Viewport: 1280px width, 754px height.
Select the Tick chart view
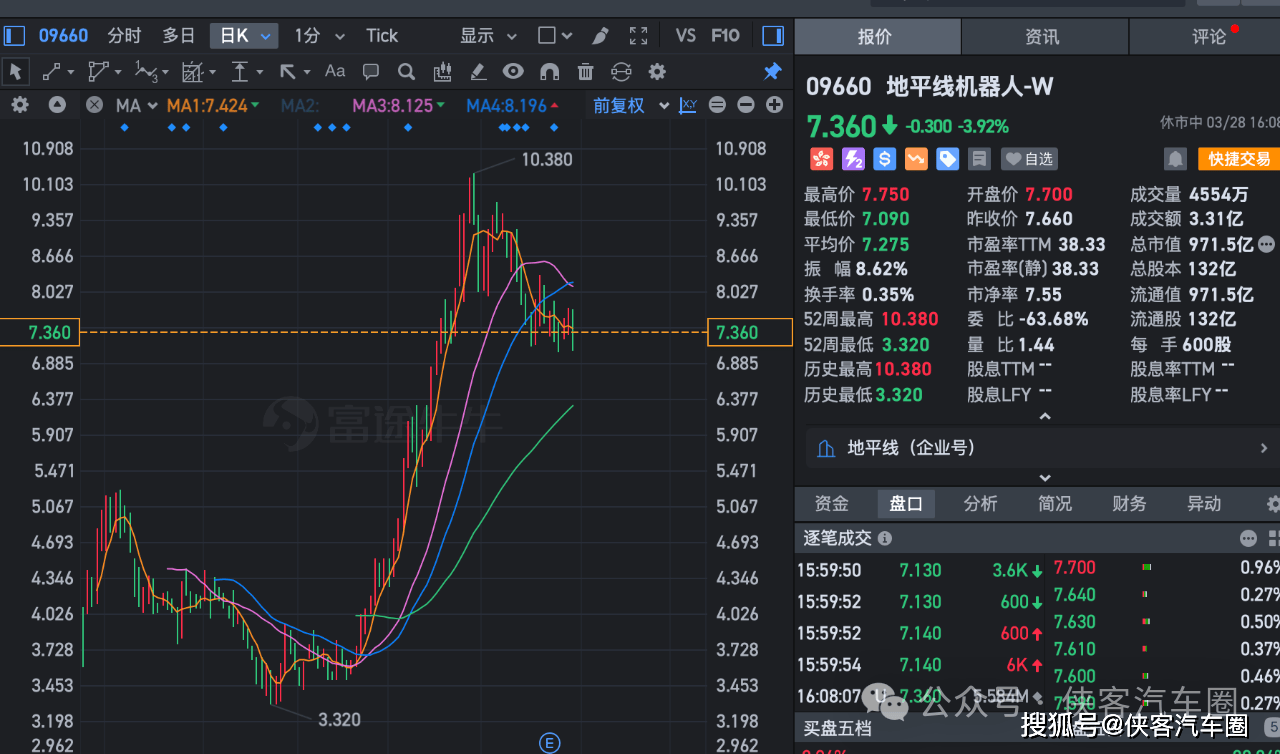point(382,36)
